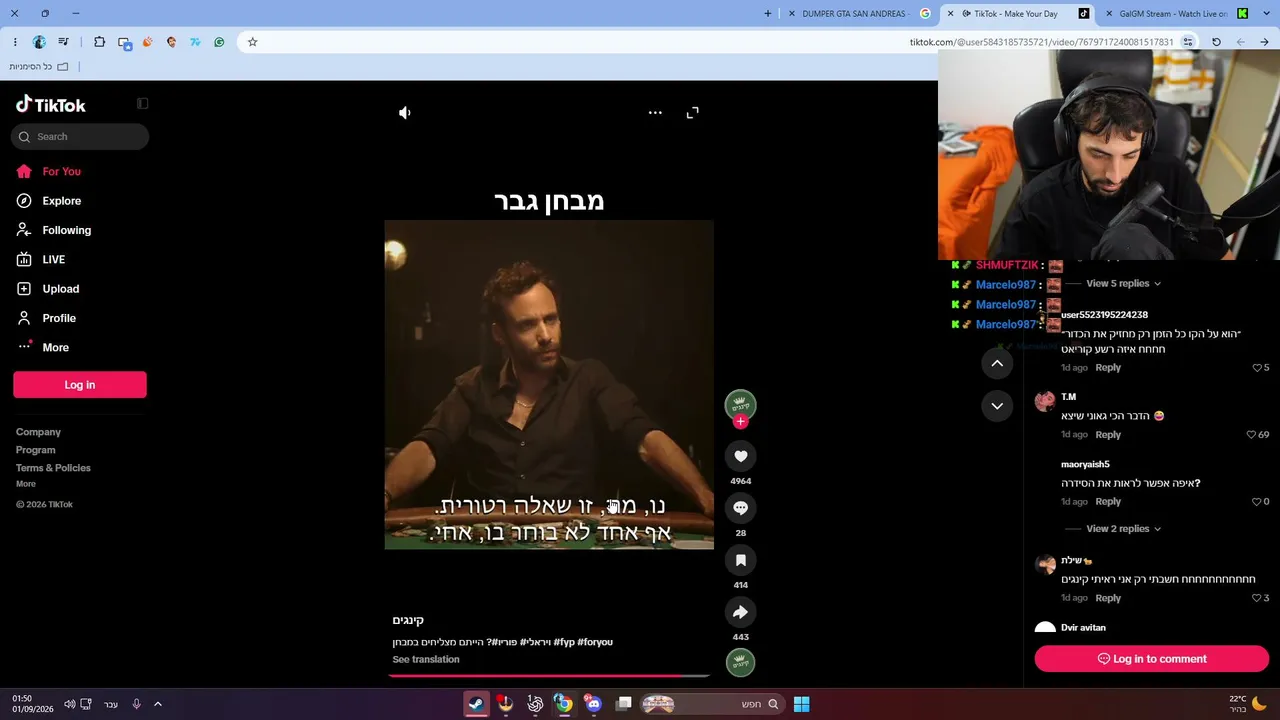The width and height of the screenshot is (1280, 720).
Task: Open the spinning sound disc avatar
Action: [741, 662]
